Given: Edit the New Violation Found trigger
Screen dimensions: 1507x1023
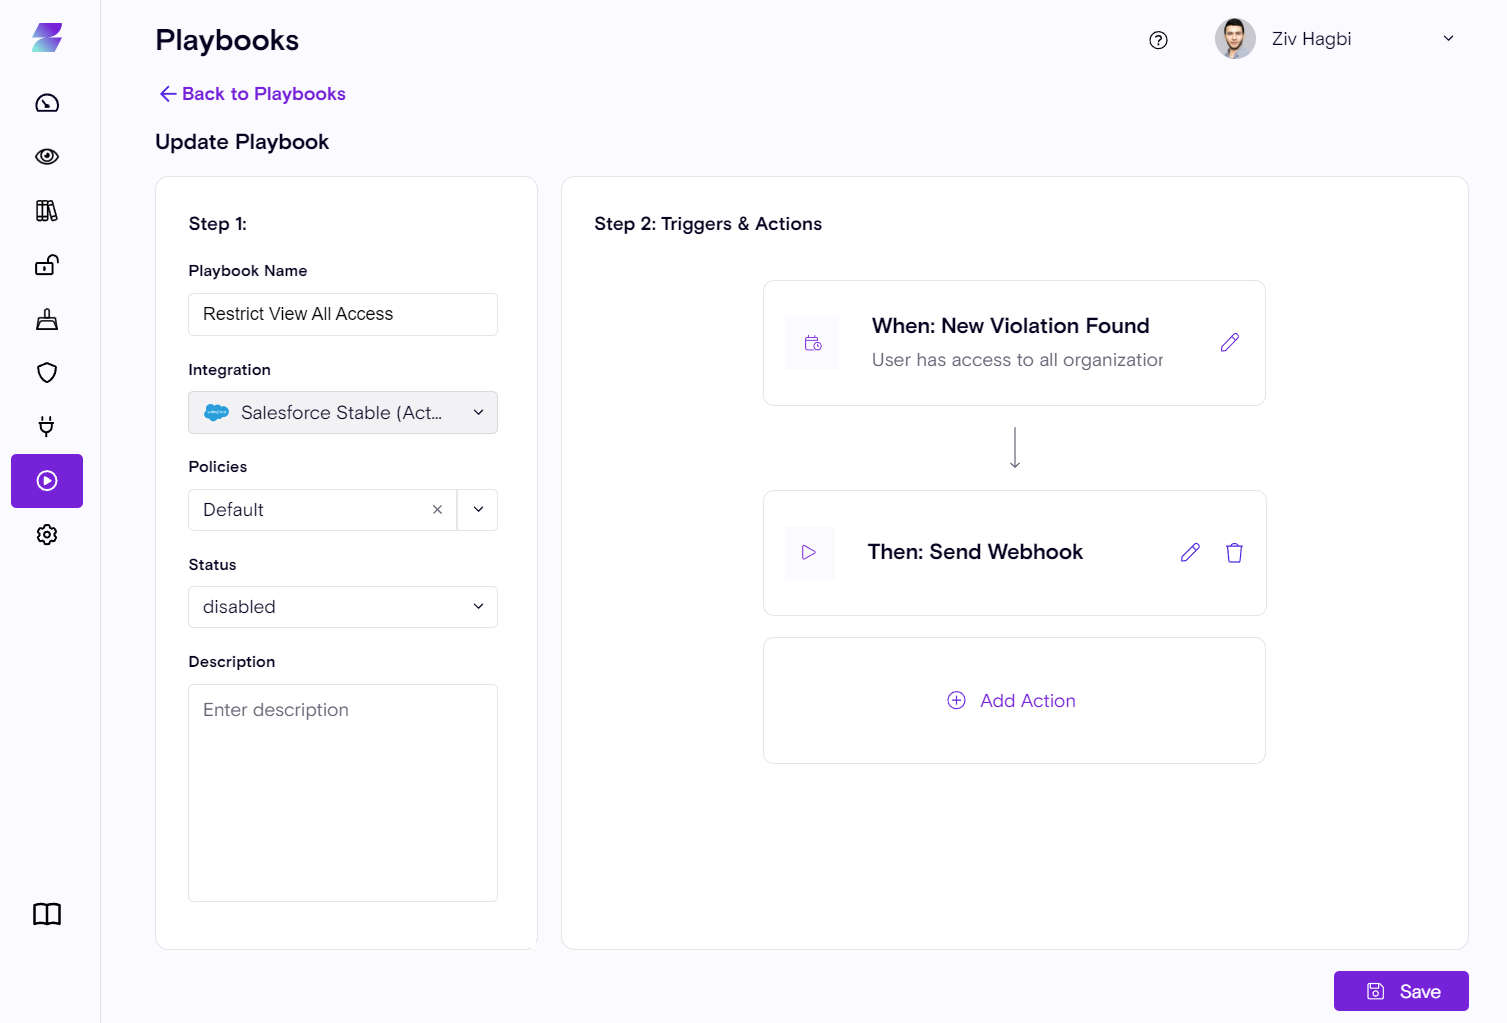Looking at the screenshot, I should pos(1229,343).
